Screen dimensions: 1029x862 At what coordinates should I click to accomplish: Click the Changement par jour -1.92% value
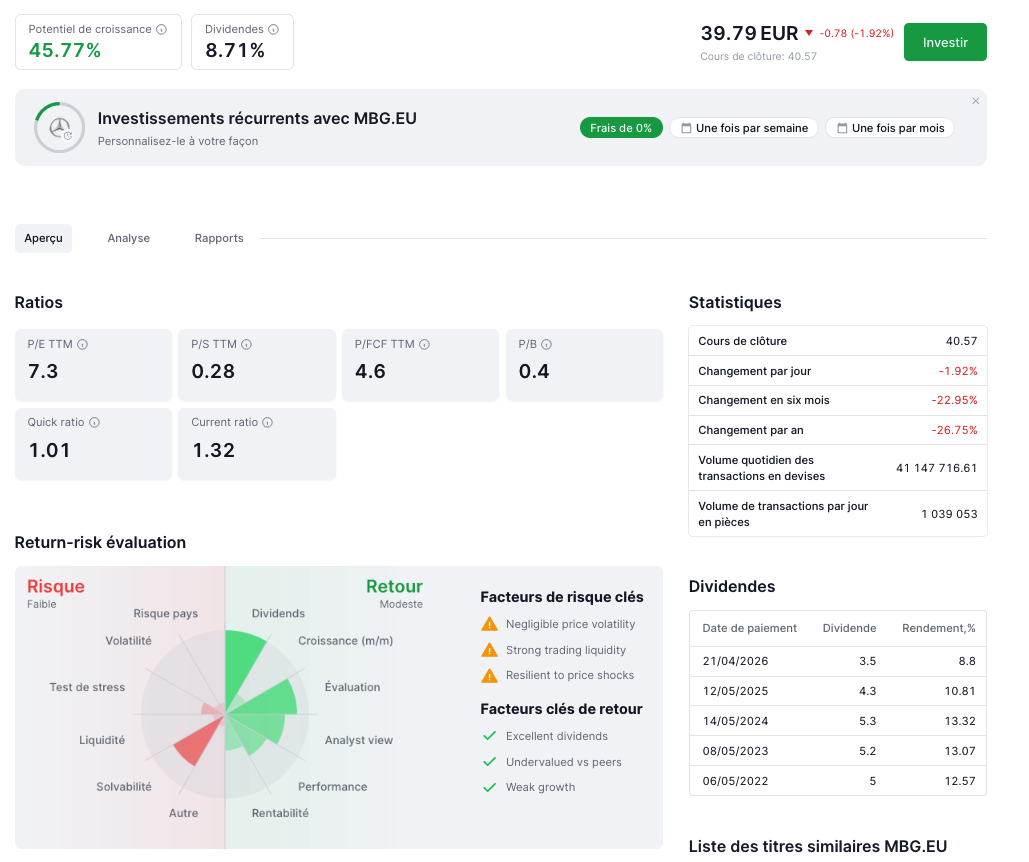[957, 371]
